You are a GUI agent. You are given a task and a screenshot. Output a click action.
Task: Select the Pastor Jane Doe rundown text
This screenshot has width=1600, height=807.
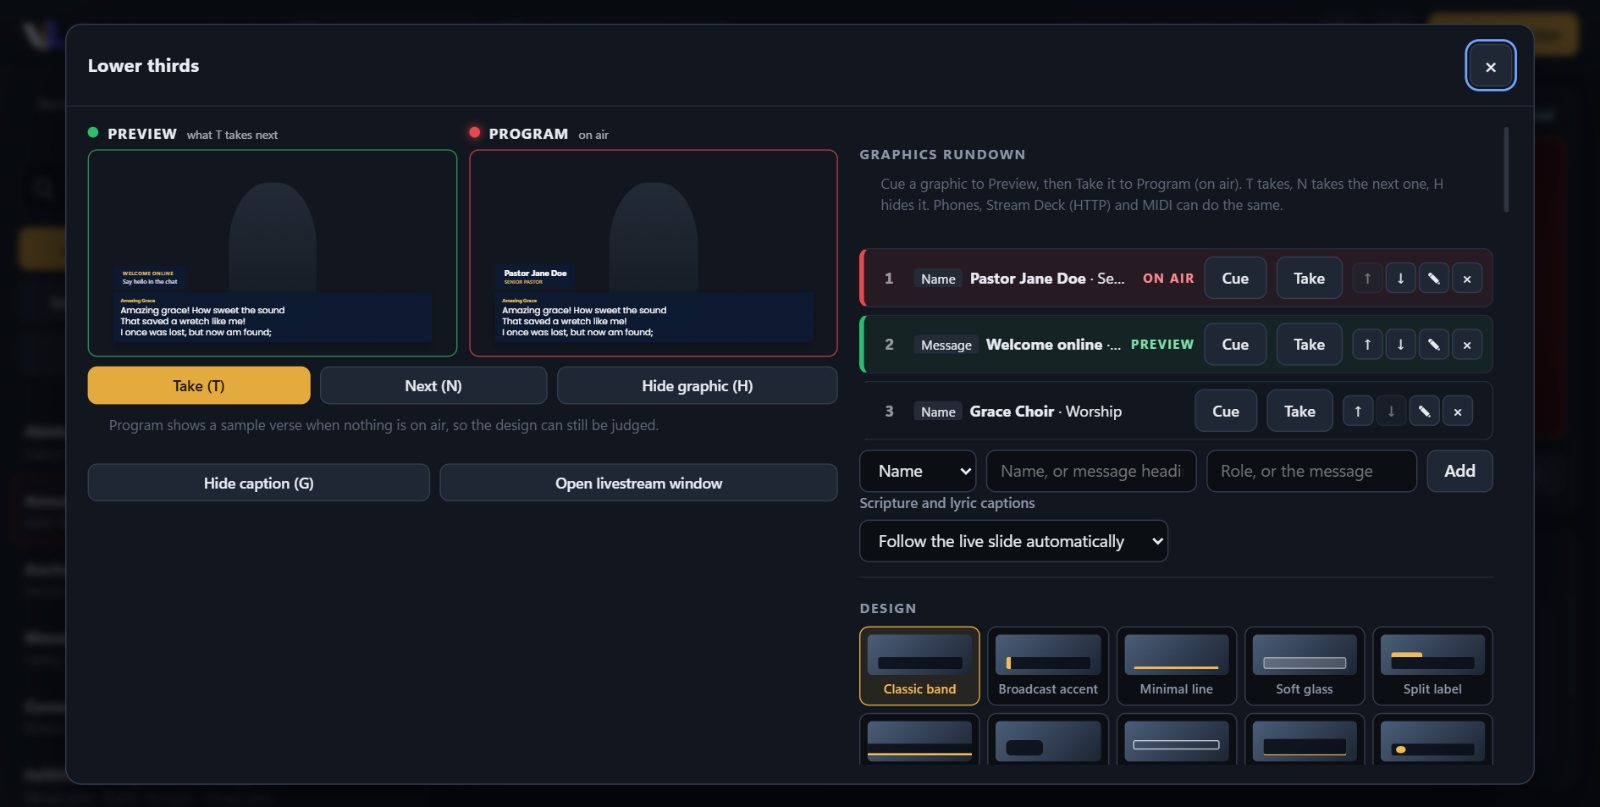(1047, 279)
